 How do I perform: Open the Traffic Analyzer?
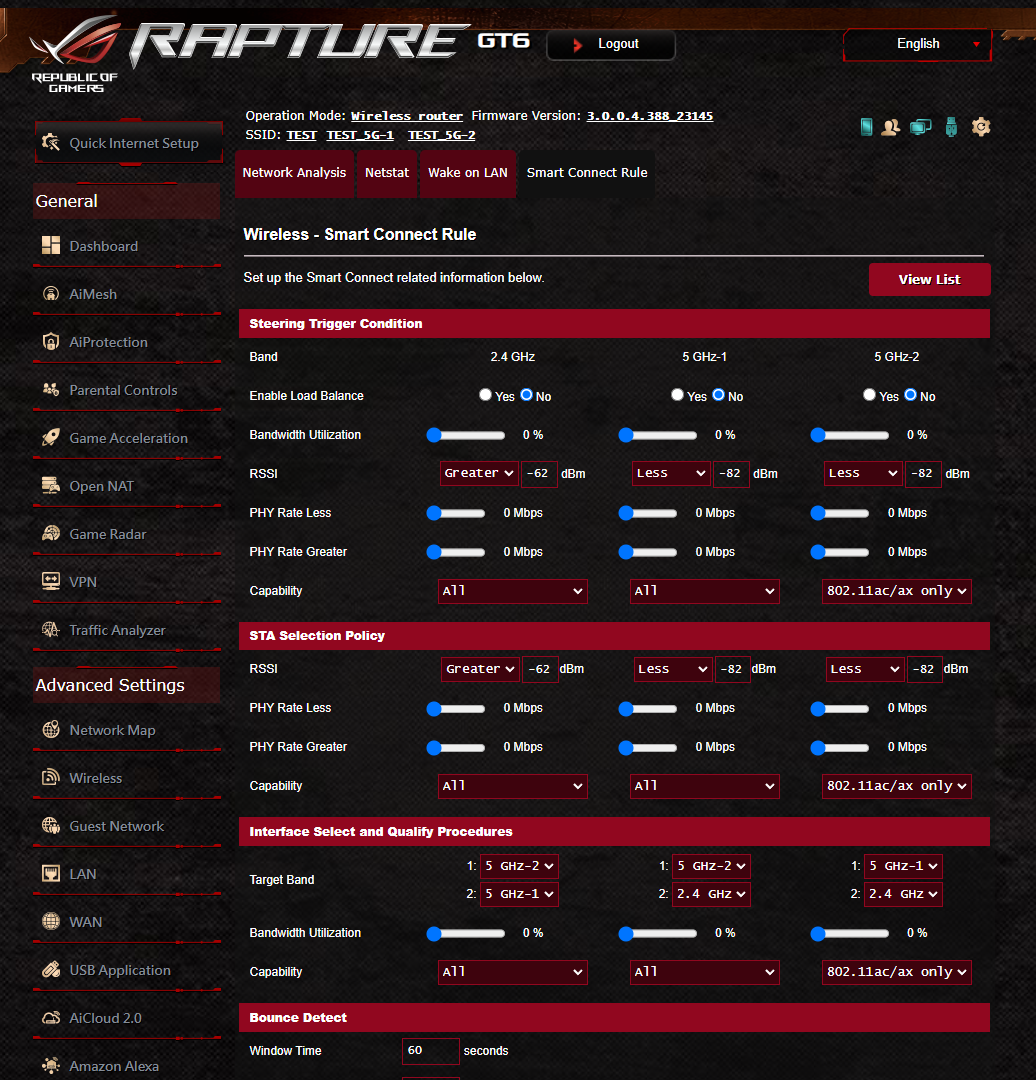[120, 630]
